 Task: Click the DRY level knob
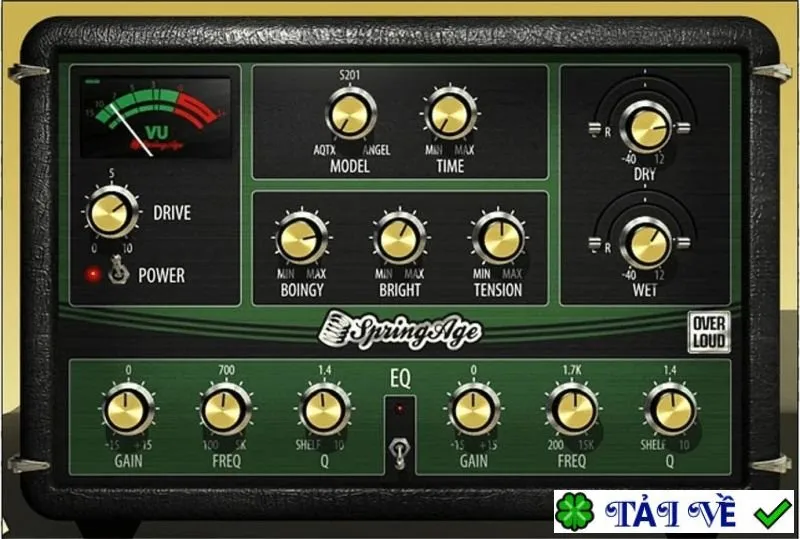pyautogui.click(x=645, y=128)
